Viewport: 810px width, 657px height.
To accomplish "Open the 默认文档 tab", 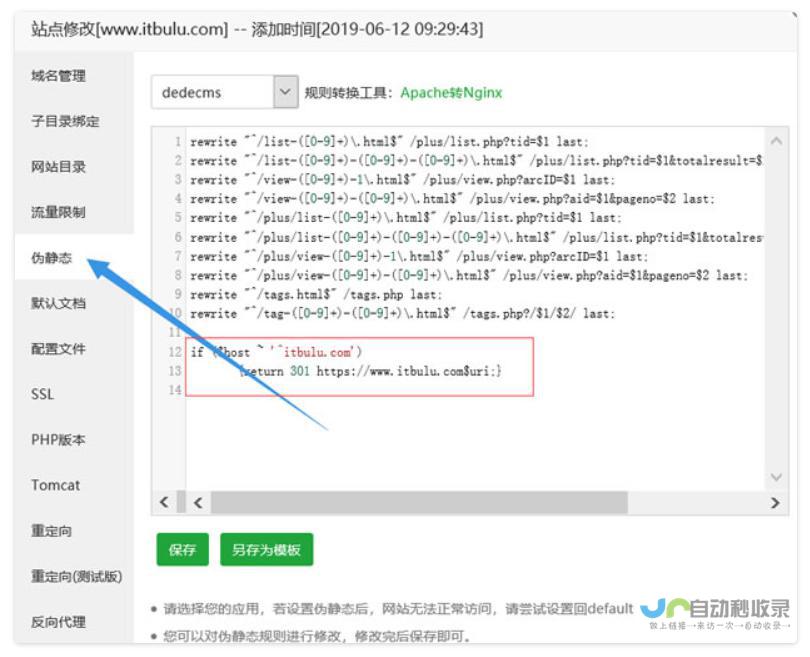I will [58, 303].
